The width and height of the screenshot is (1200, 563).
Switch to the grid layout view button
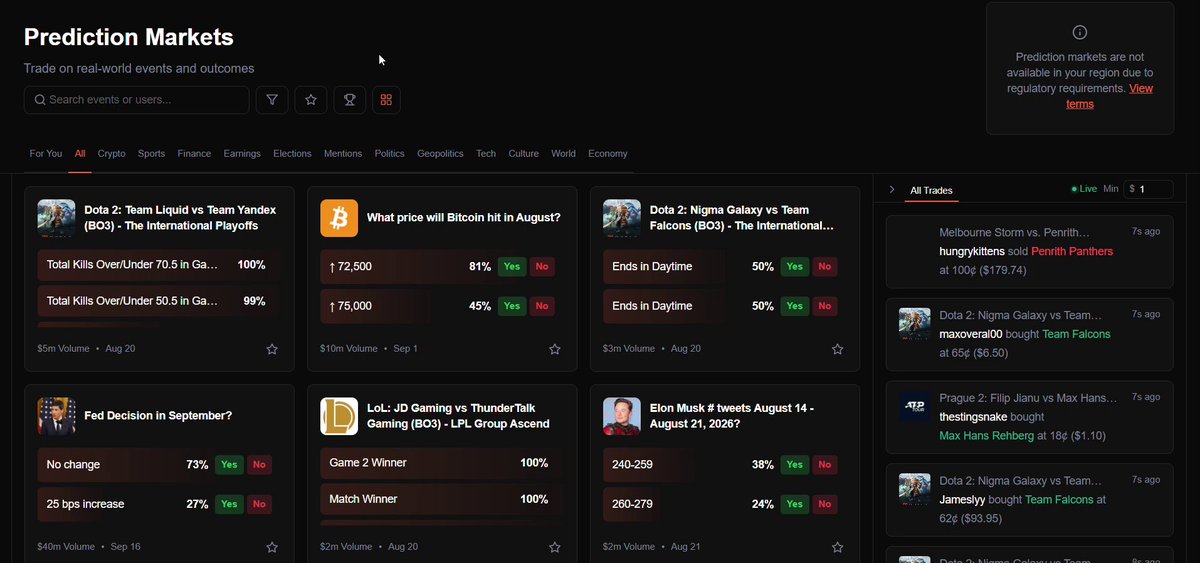tap(386, 100)
